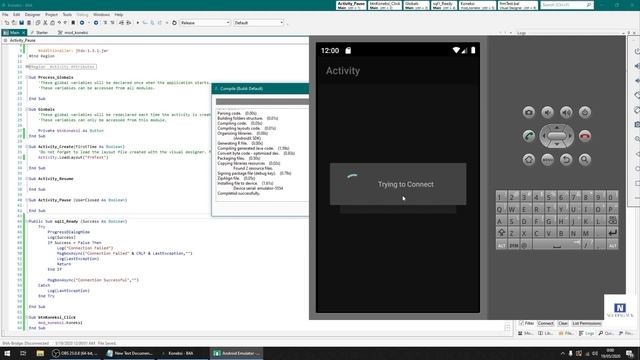This screenshot has width=640, height=360.
Task: Open the Release build mode dropdown
Action: 205,23
